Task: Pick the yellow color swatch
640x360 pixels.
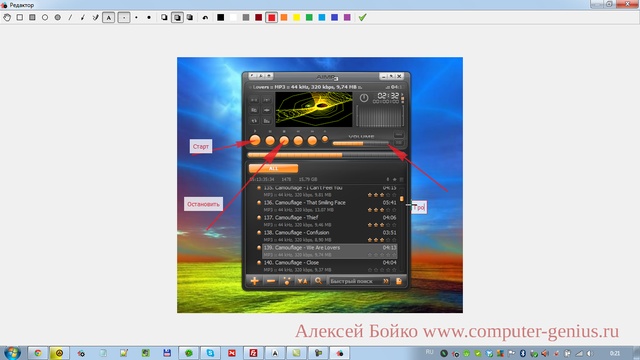Action: click(297, 18)
